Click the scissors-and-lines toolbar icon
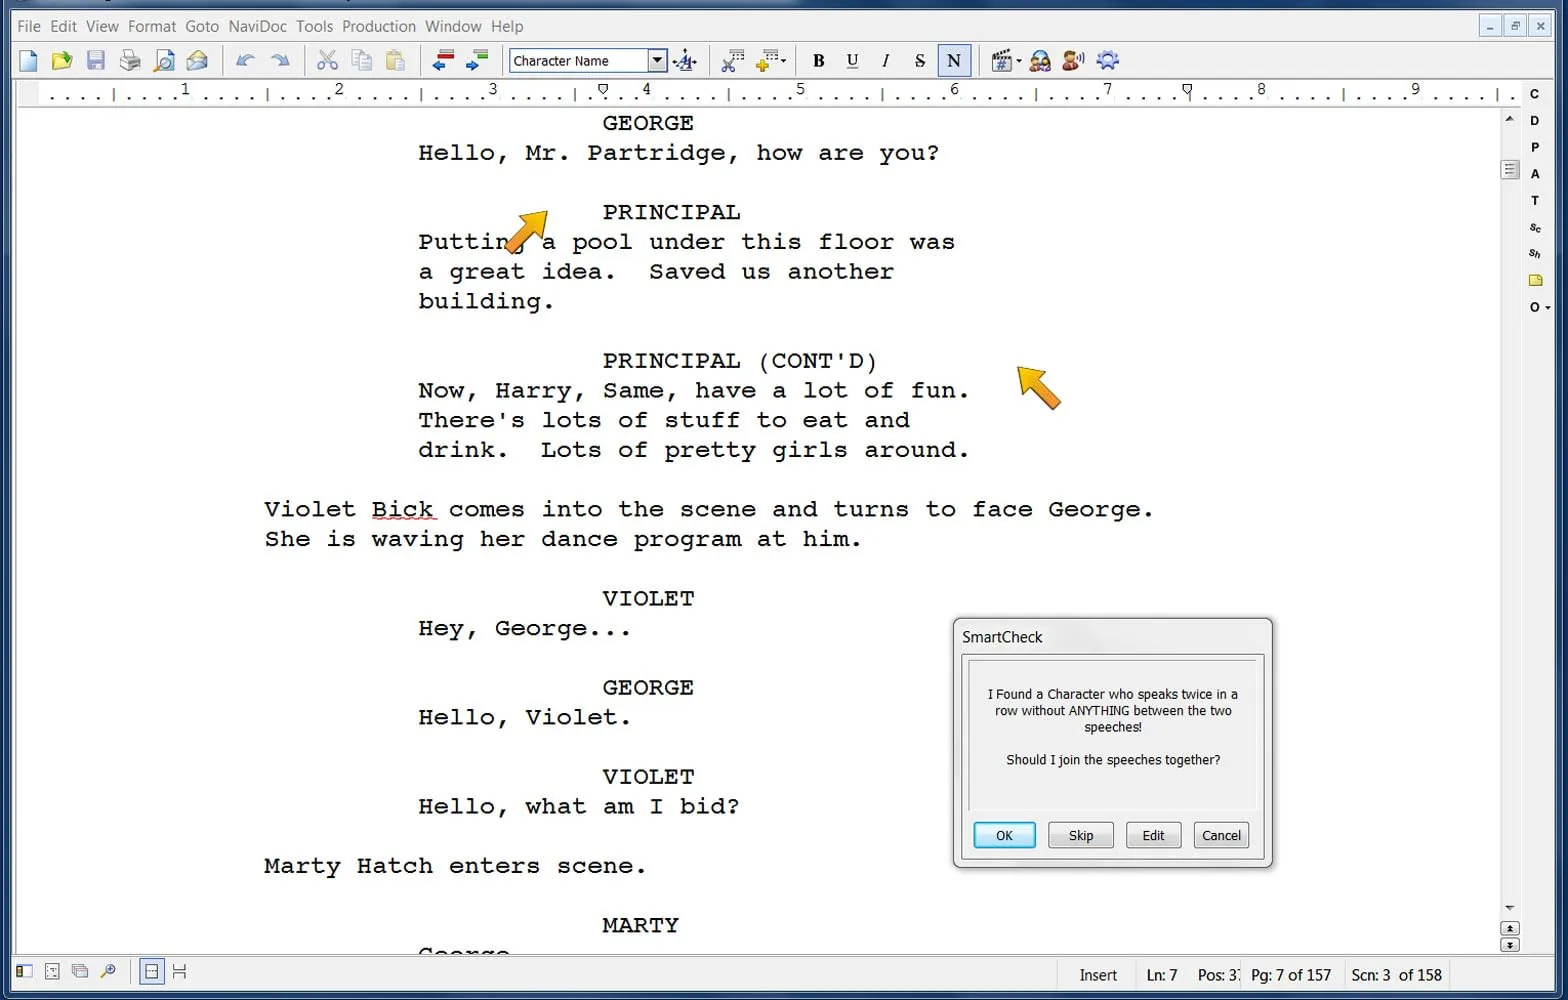 (733, 61)
